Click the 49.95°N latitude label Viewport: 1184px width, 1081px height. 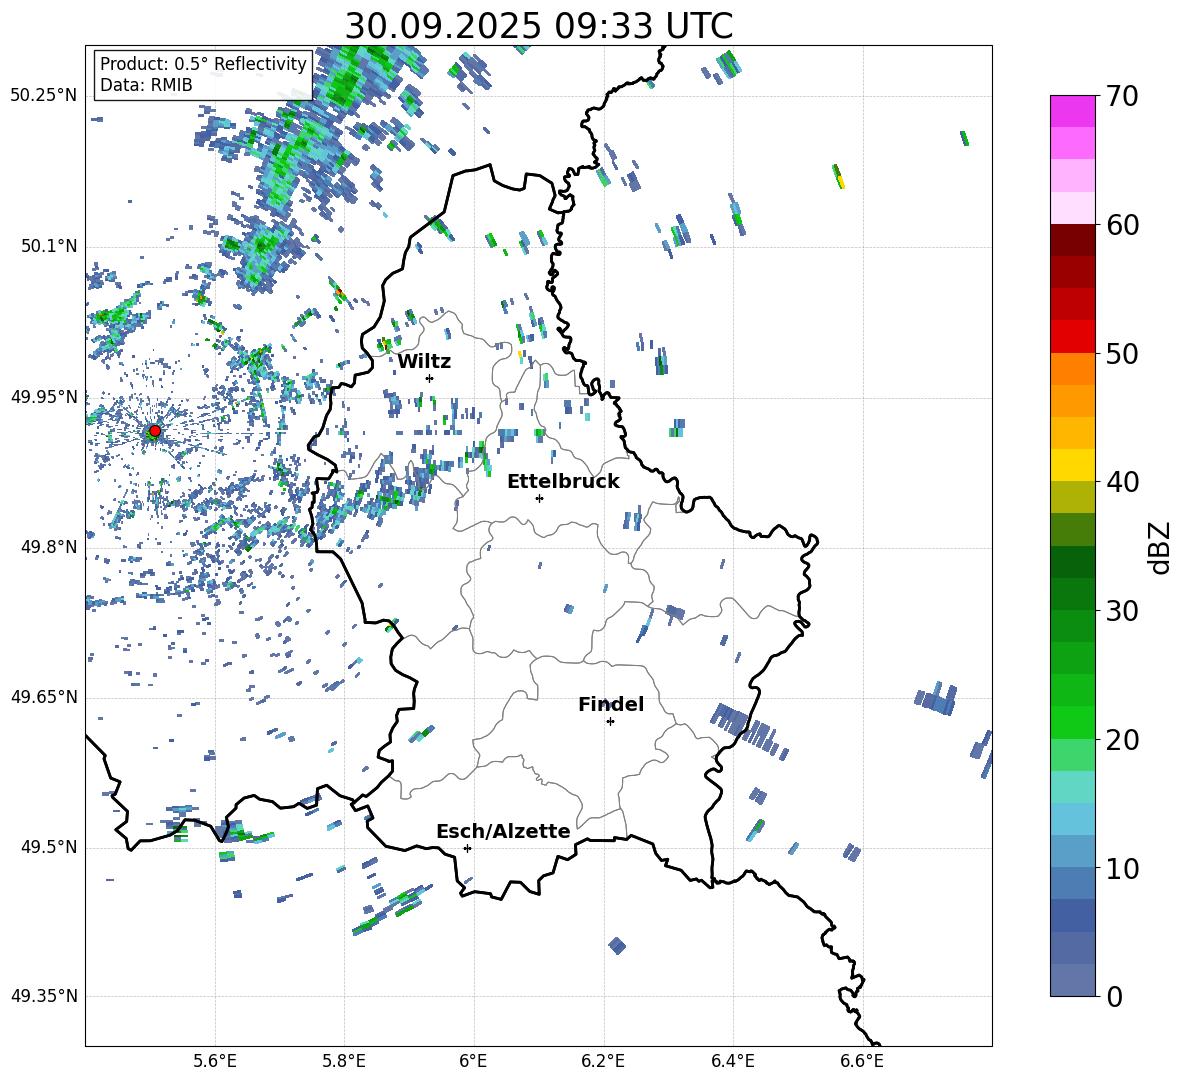(44, 397)
